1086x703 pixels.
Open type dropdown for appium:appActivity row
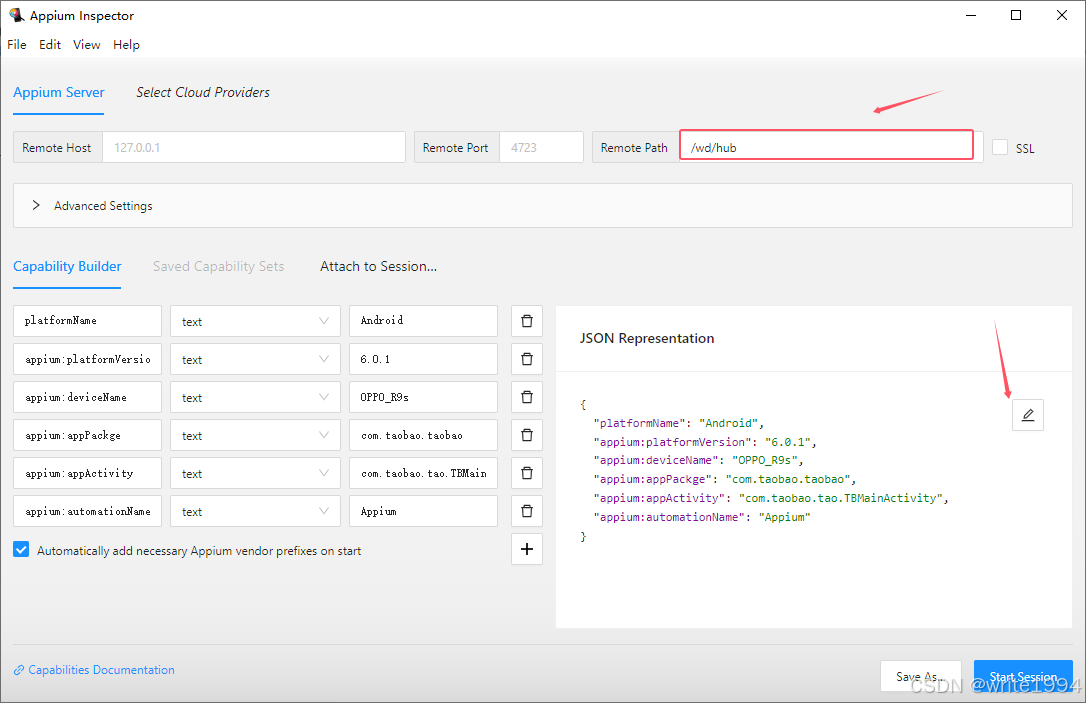pos(256,474)
